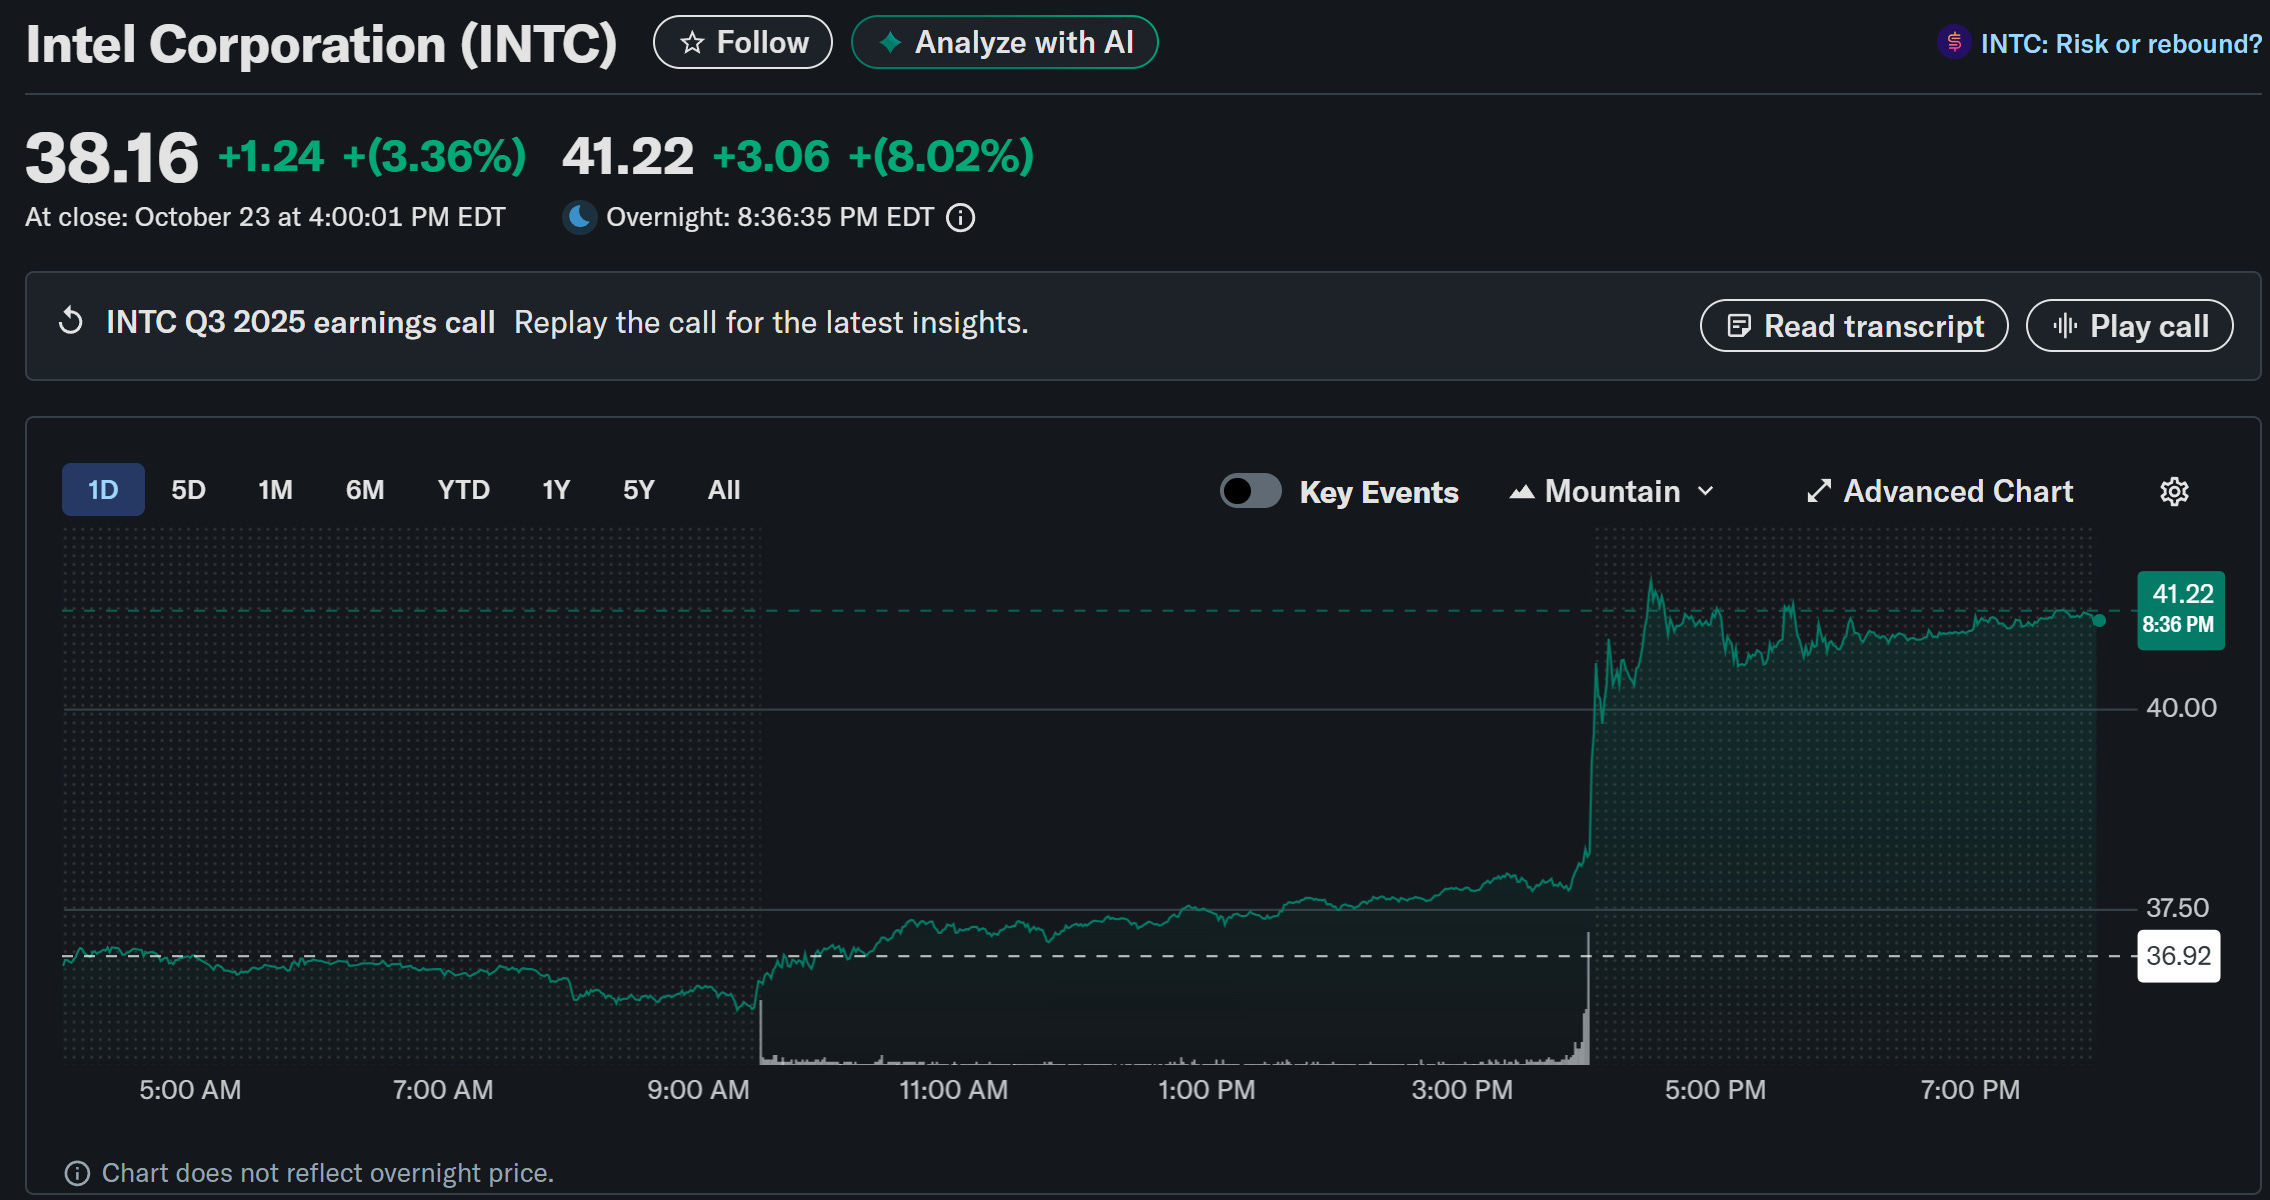
Task: Click the overnight info circle icon
Action: [x=961, y=217]
